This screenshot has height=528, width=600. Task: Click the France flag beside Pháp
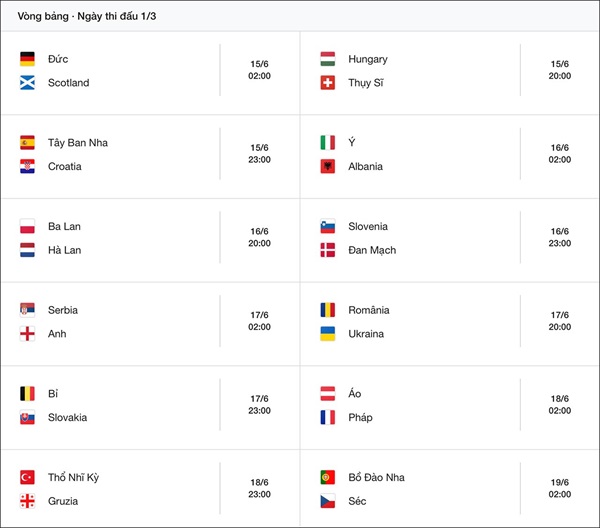(x=327, y=418)
